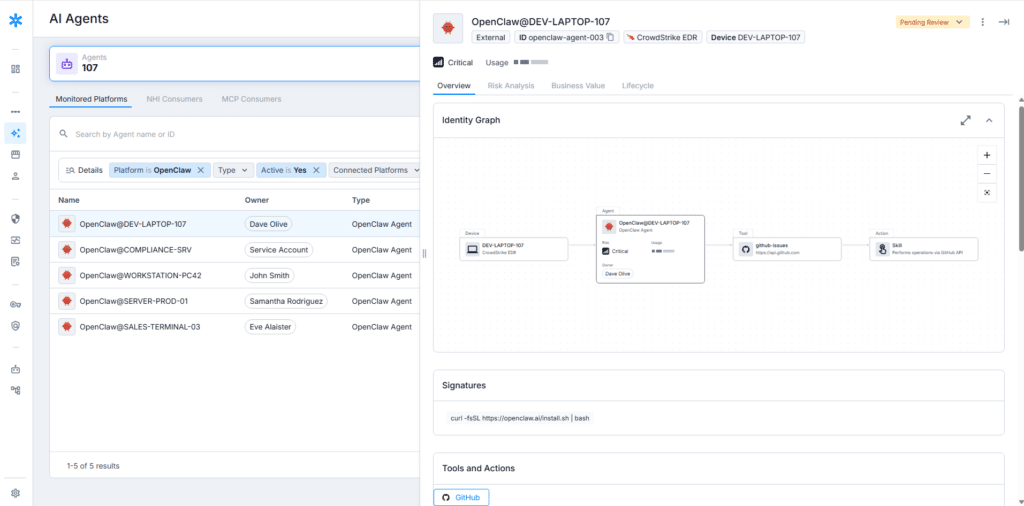Switch to NHI Consumers tab
The height and width of the screenshot is (506, 1024).
(x=174, y=99)
